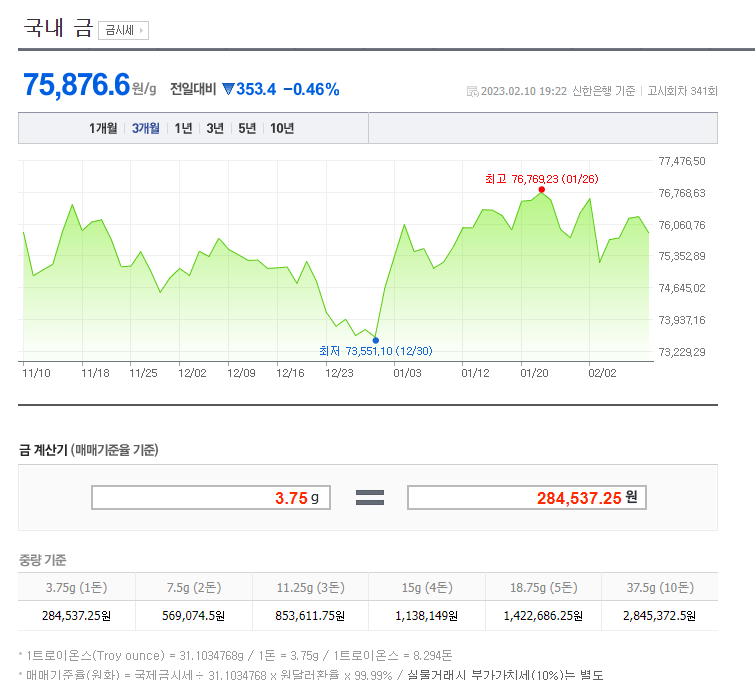Click the 최저 73,551.10 (12/30) label
The height and width of the screenshot is (700, 755).
click(x=376, y=351)
